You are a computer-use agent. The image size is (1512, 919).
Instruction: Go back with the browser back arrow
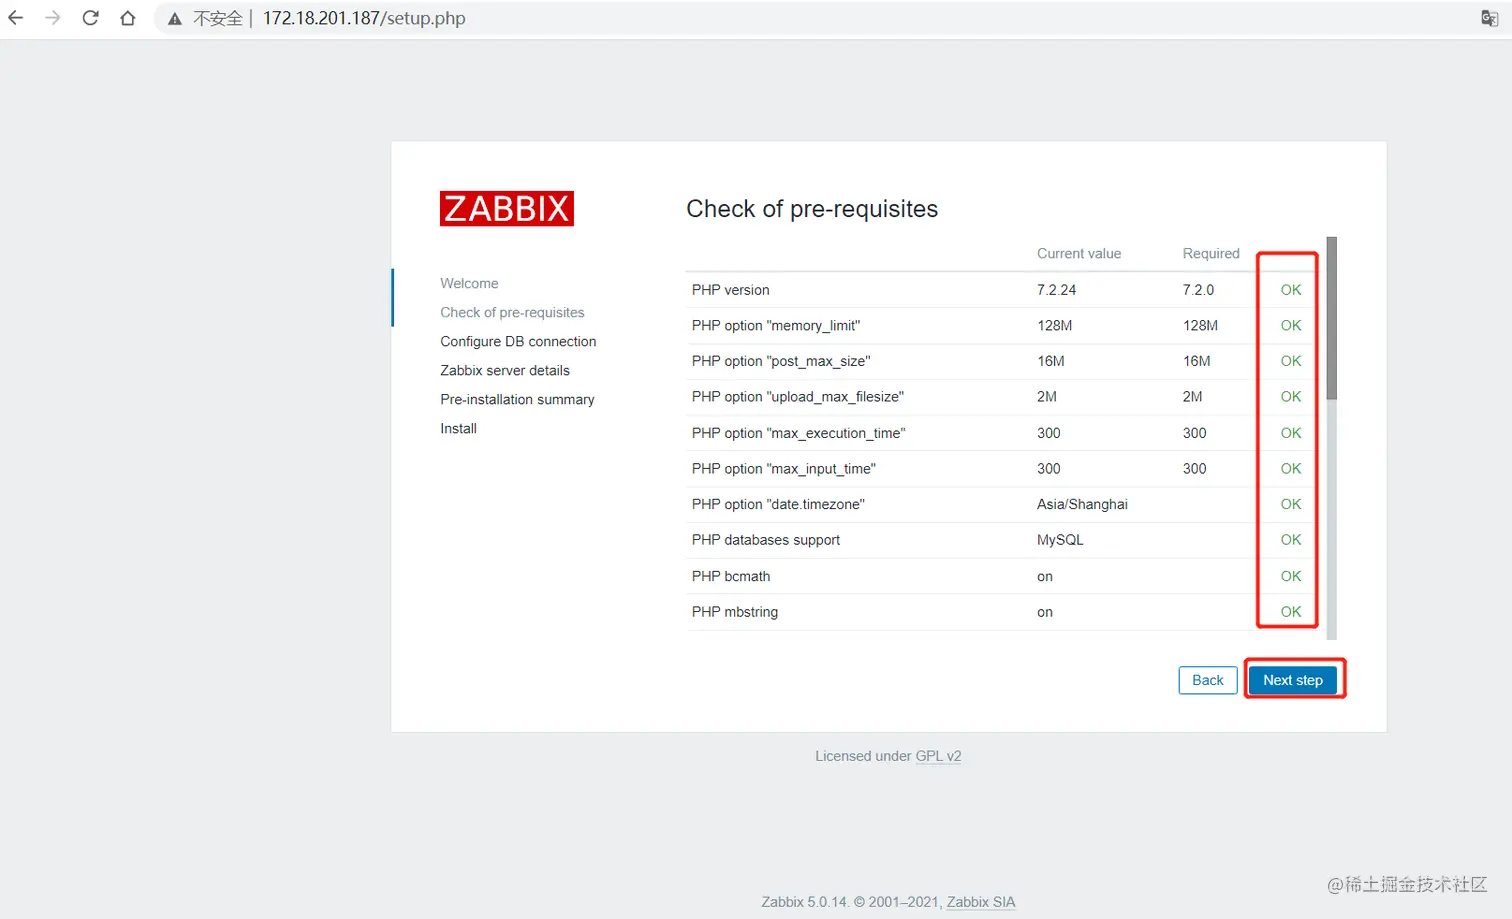(15, 18)
